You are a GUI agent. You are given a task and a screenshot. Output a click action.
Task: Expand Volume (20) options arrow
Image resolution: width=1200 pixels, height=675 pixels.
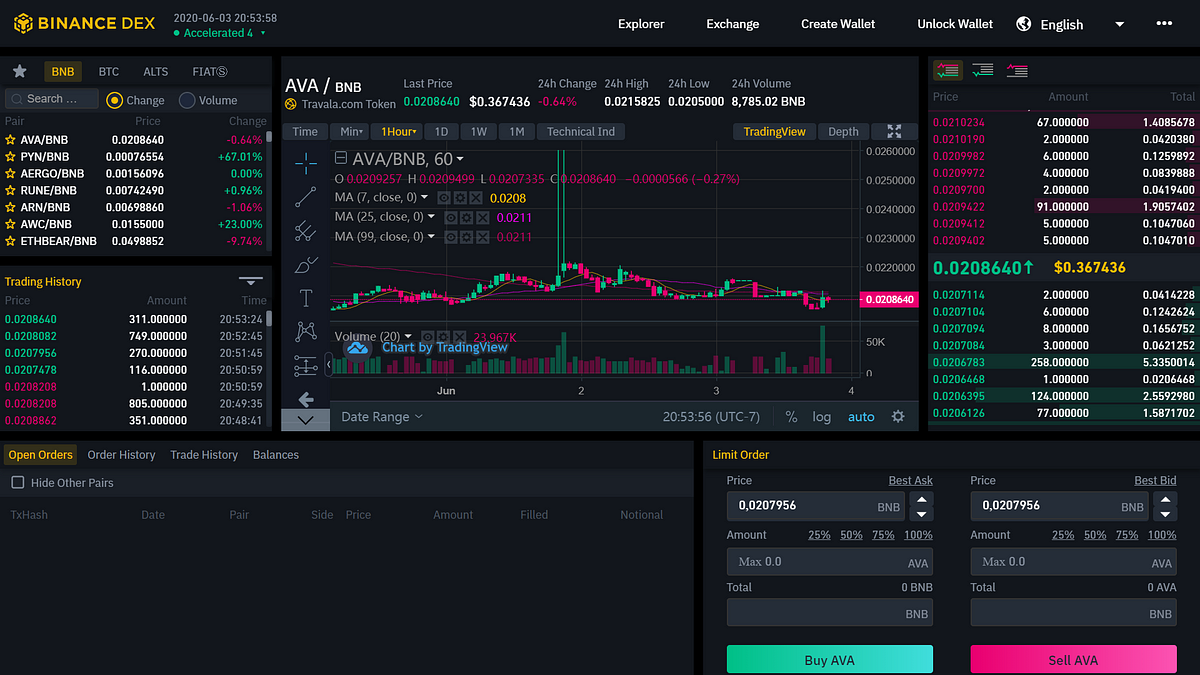pos(409,337)
